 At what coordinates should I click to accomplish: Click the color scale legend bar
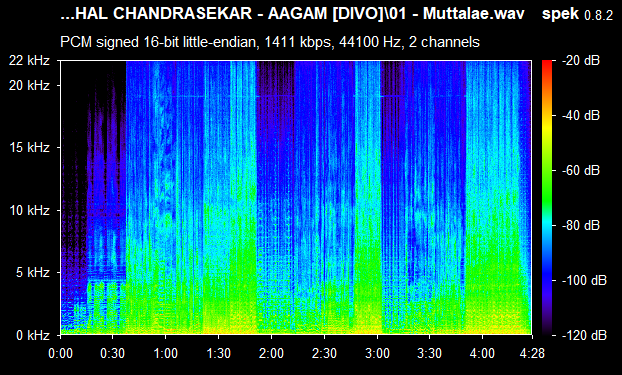click(547, 198)
